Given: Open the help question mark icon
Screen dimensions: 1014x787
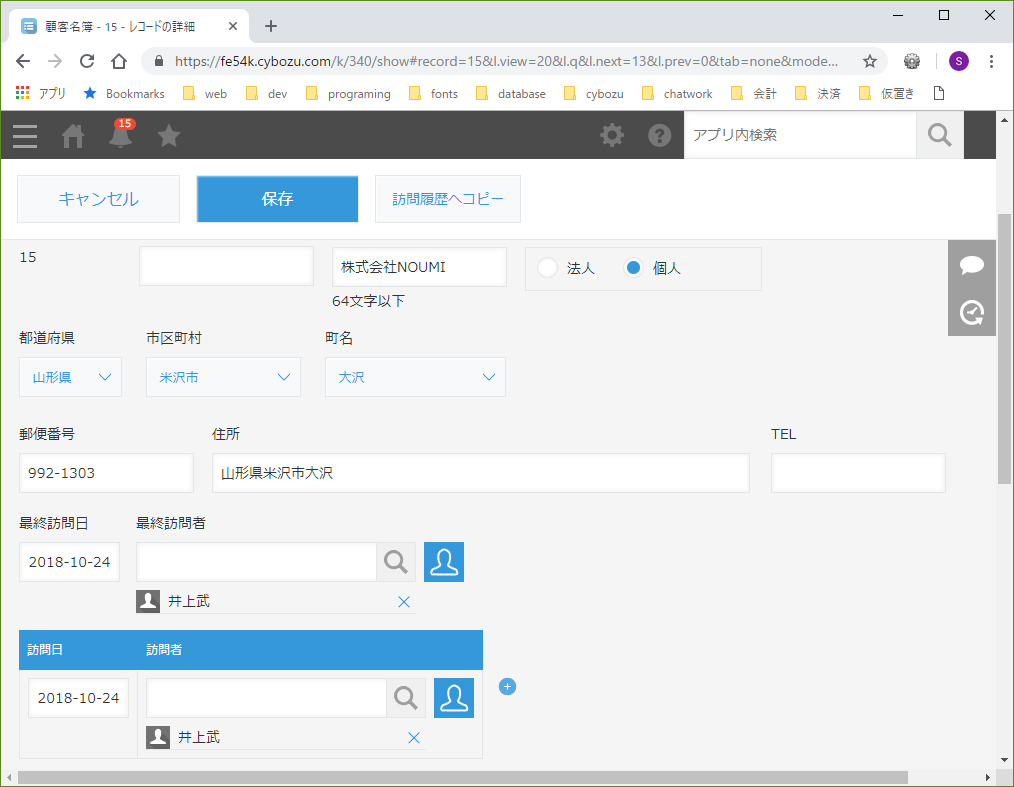Looking at the screenshot, I should point(660,135).
